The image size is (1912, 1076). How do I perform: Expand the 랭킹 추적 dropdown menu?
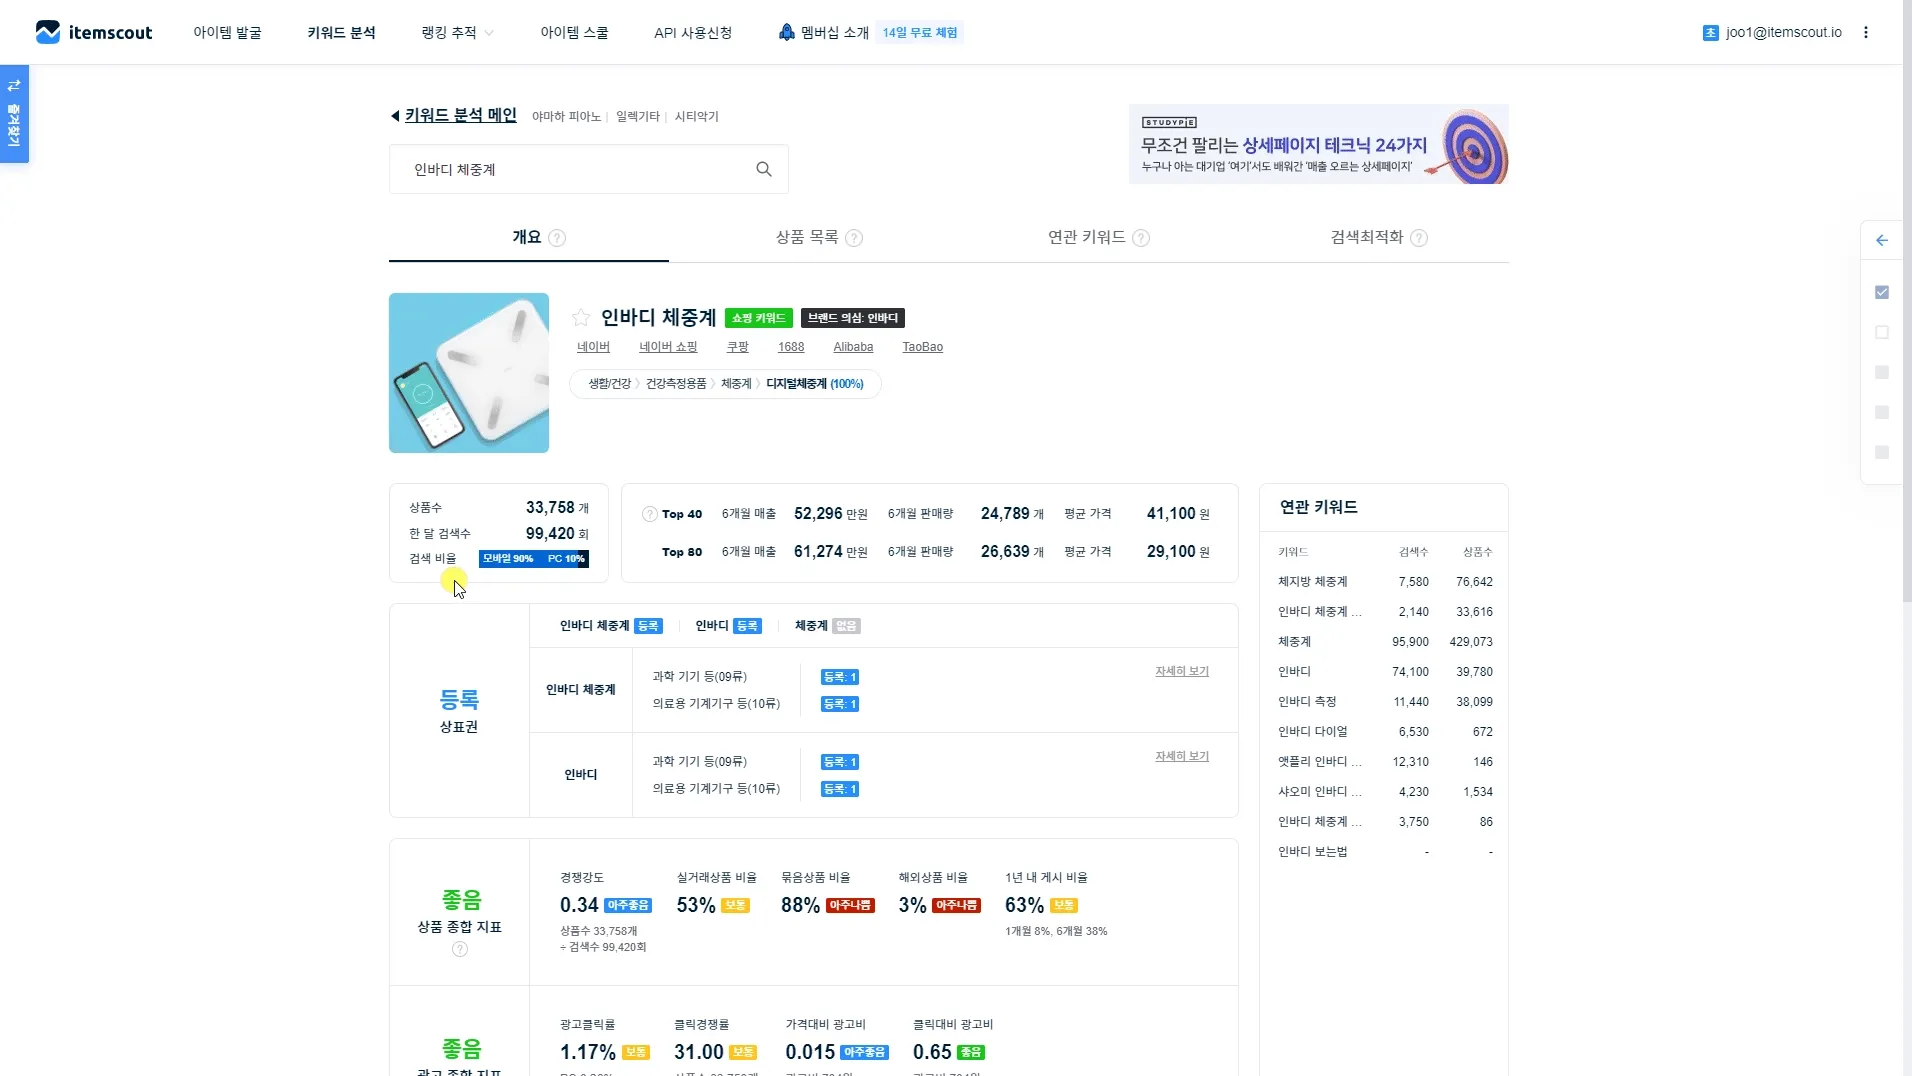[x=458, y=32]
